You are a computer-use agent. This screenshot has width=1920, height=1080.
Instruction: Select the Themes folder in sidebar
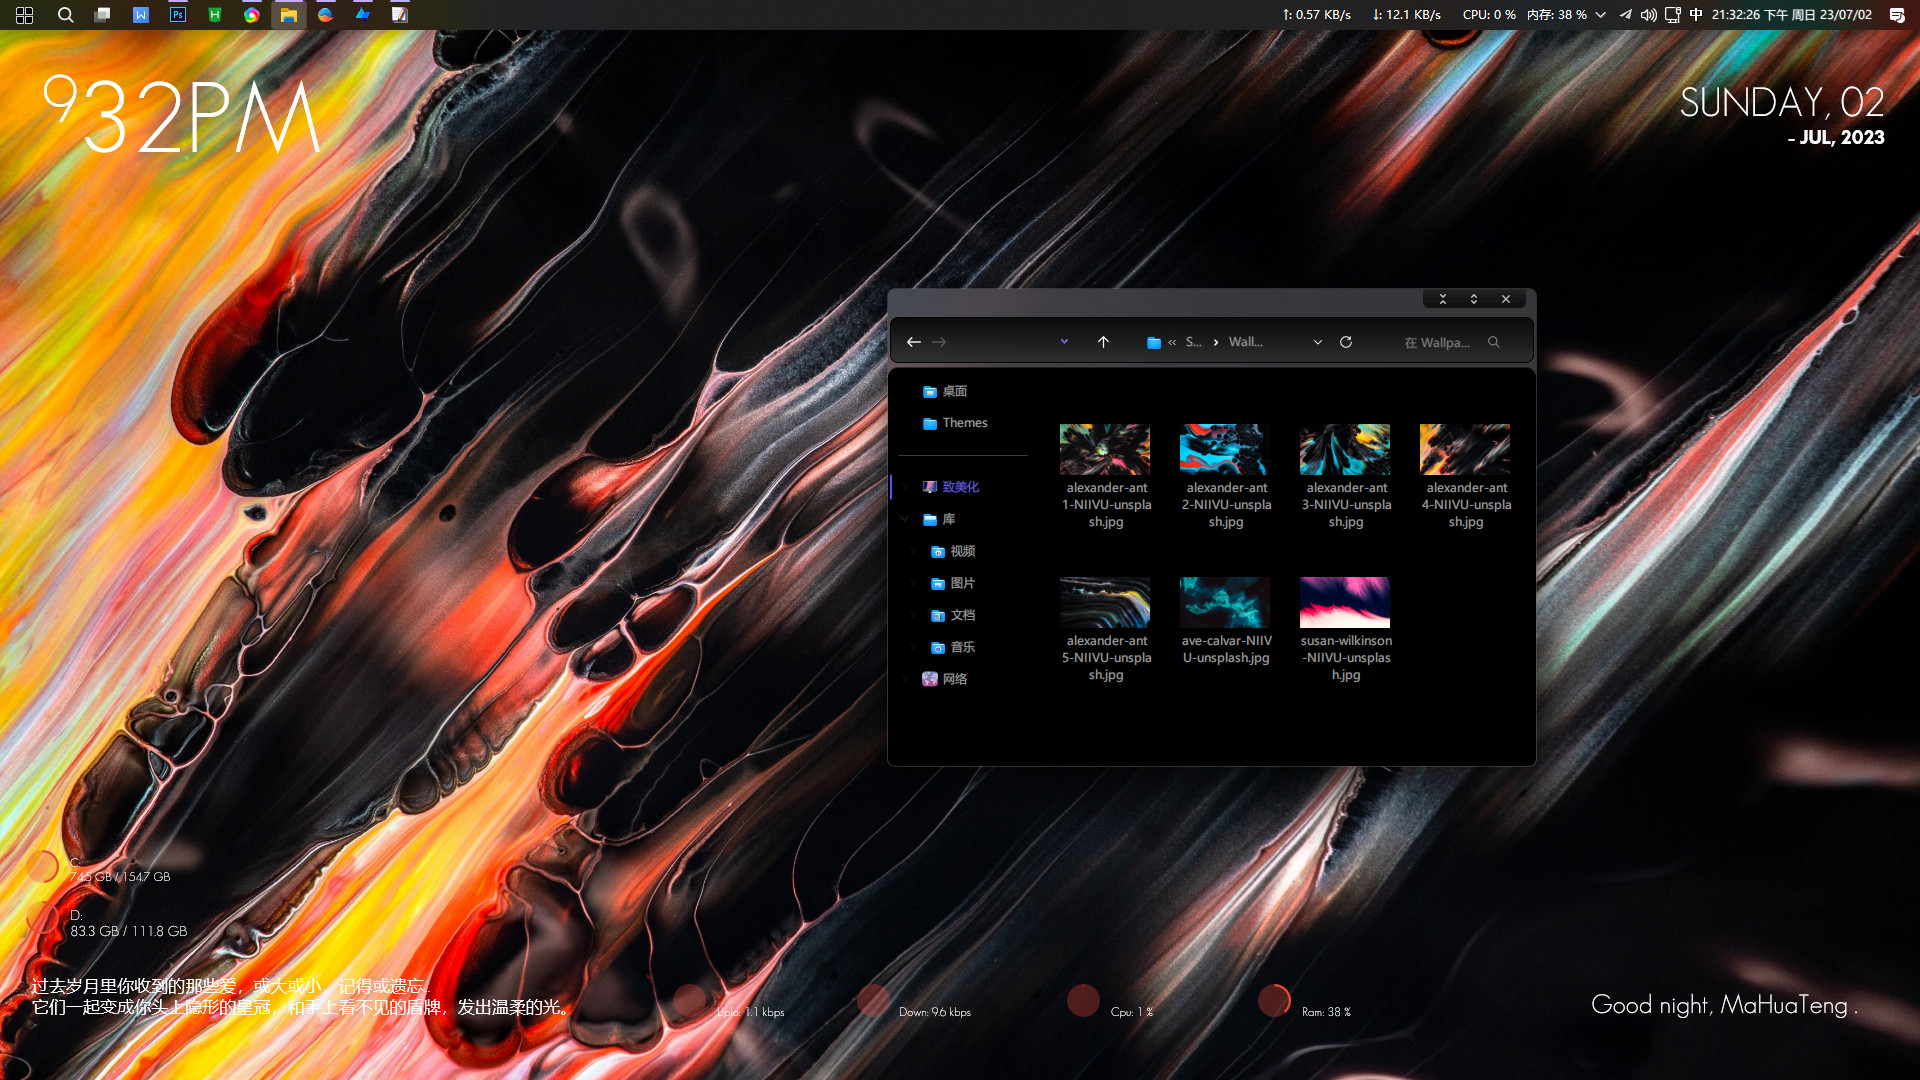(964, 423)
